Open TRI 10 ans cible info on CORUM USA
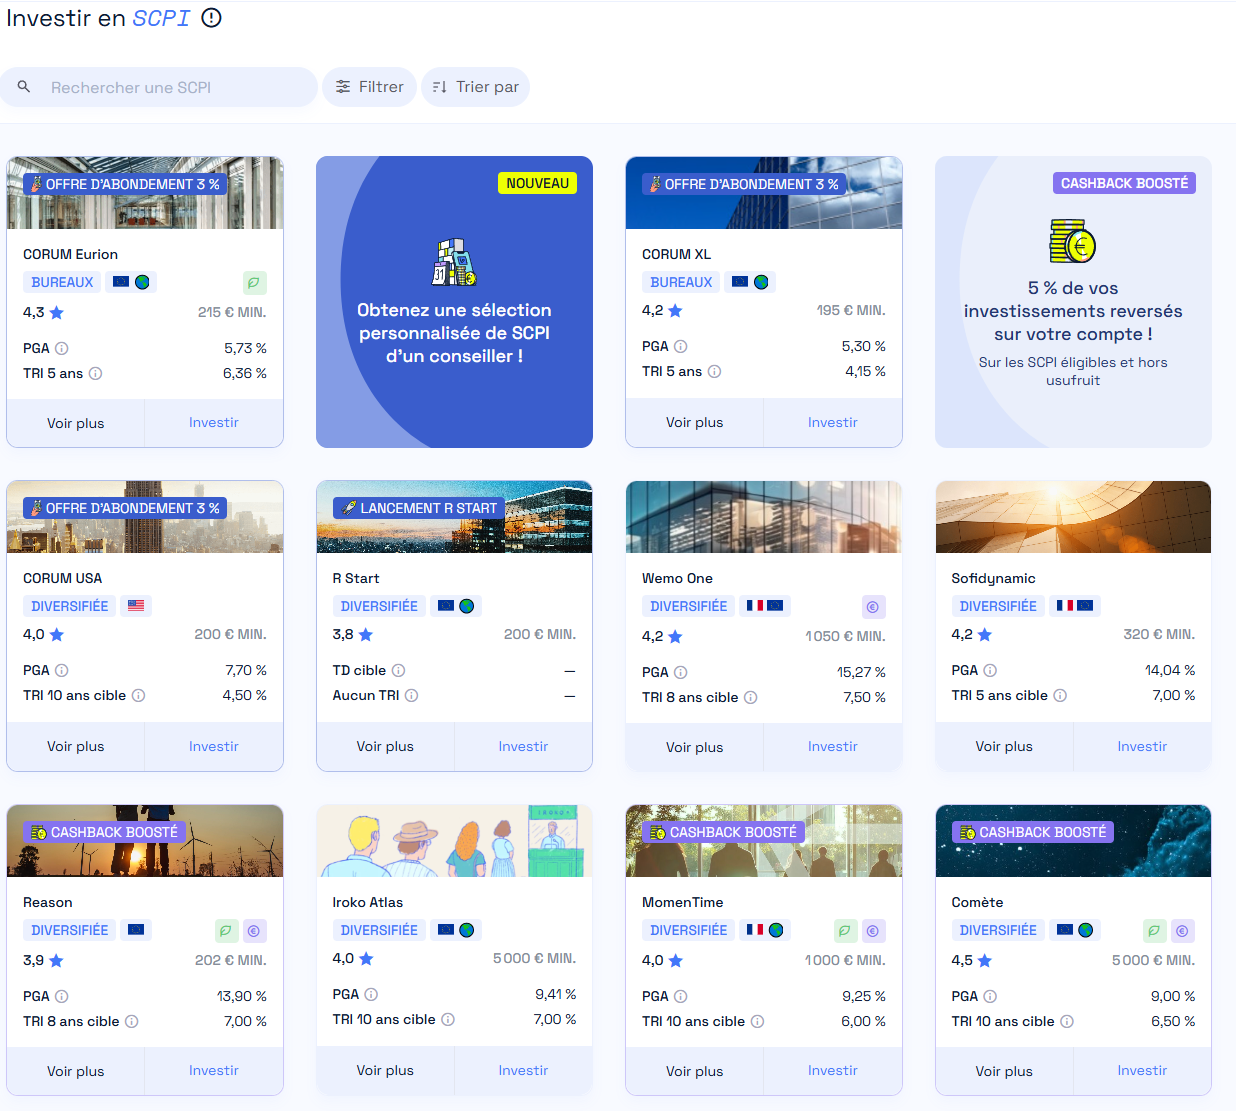The image size is (1236, 1111). point(138,695)
